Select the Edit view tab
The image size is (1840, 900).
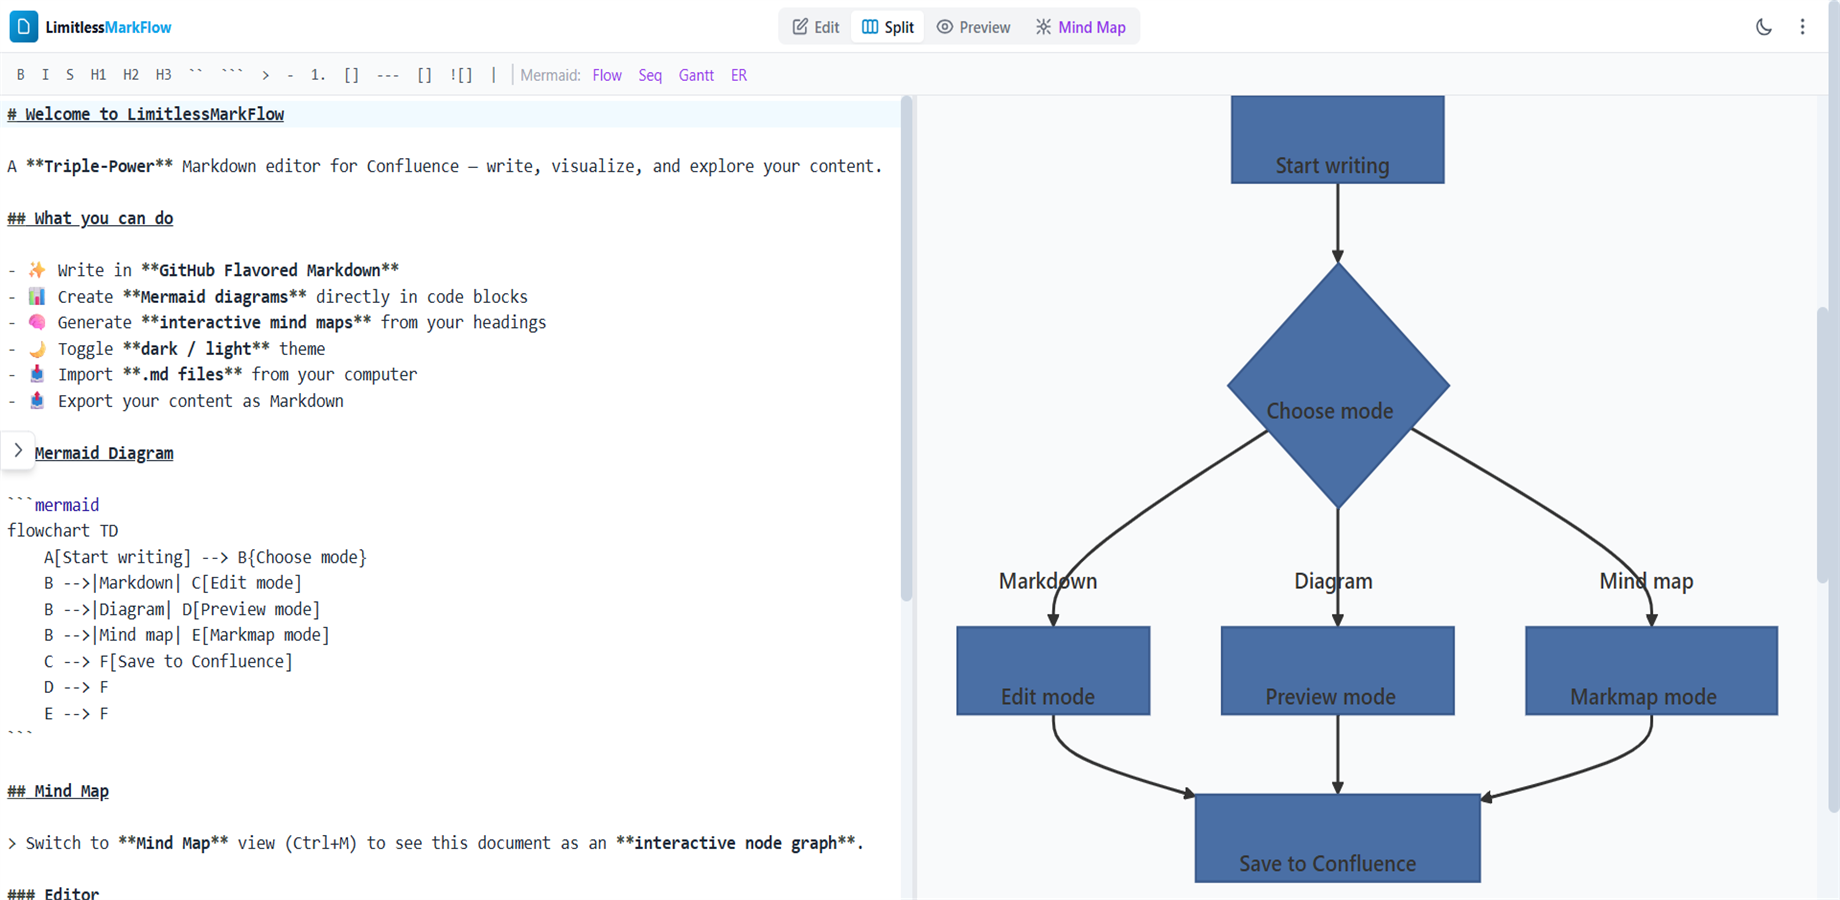814,27
